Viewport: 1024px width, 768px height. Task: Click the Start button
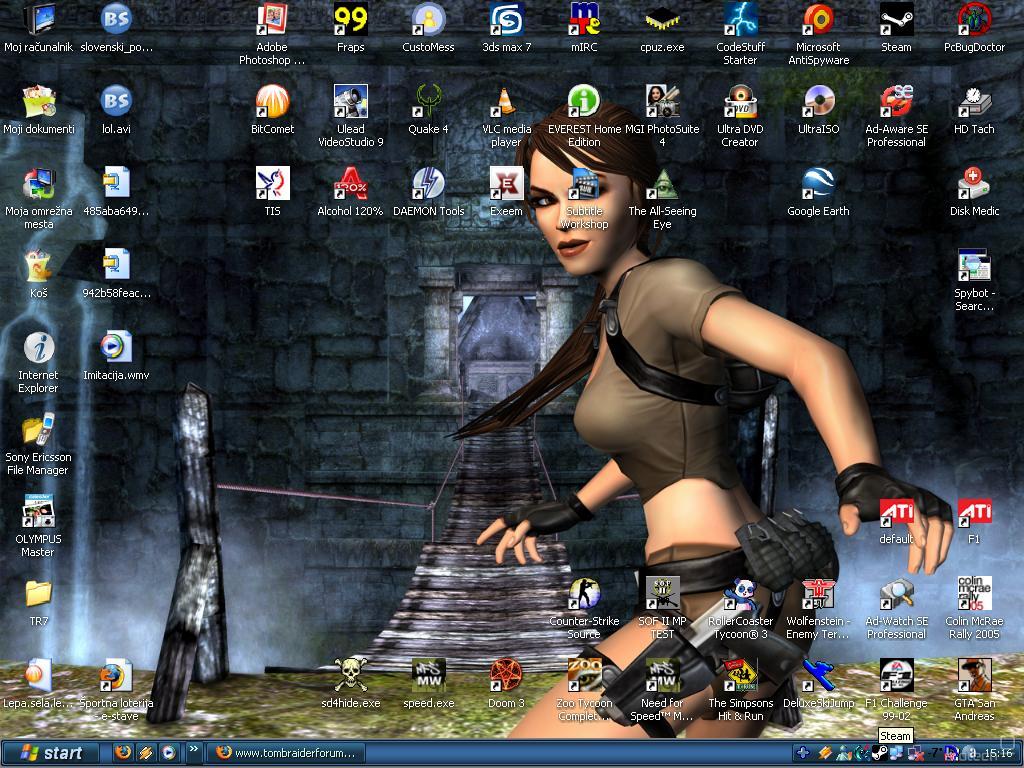point(50,753)
